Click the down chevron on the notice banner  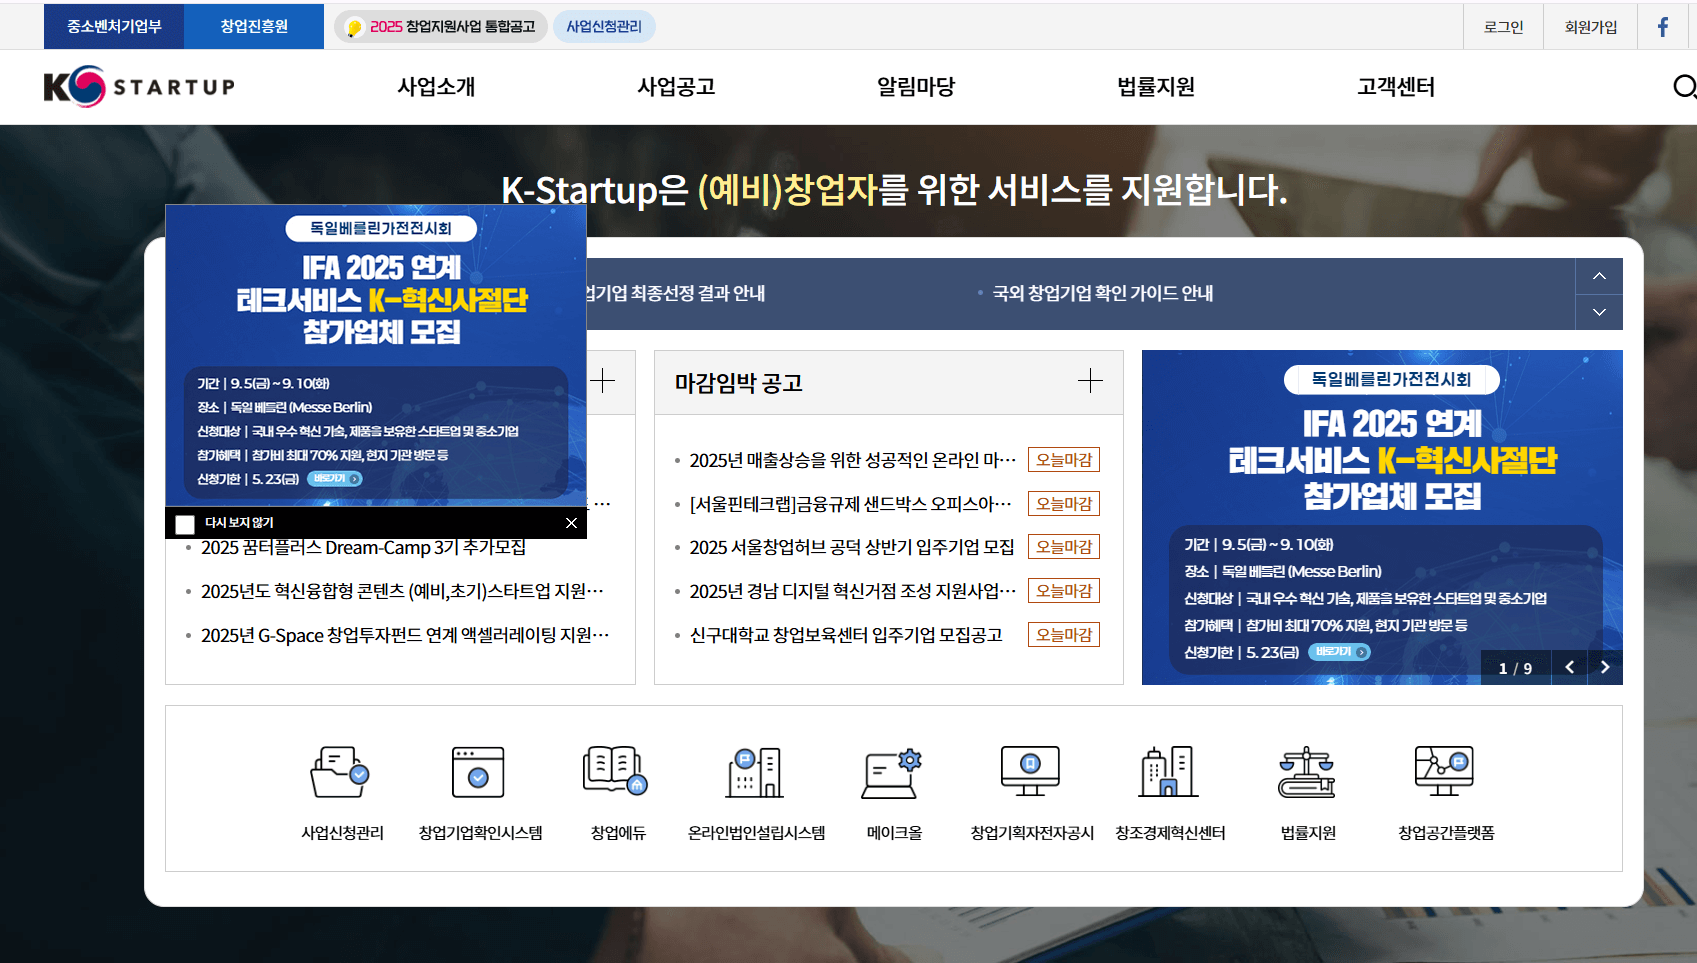pos(1599,312)
